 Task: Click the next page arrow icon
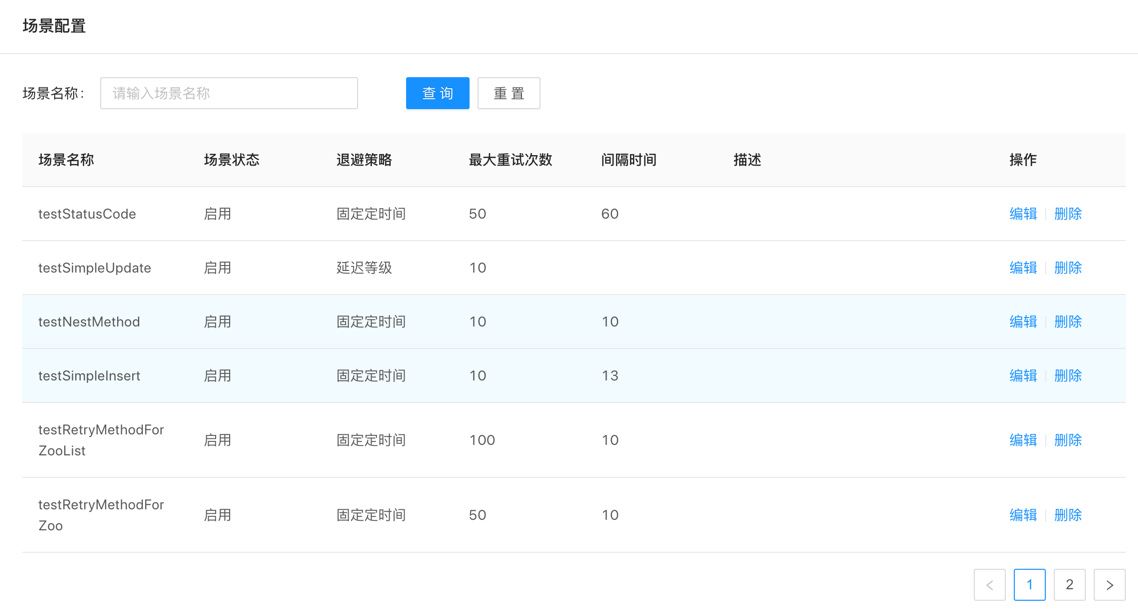click(x=1109, y=585)
